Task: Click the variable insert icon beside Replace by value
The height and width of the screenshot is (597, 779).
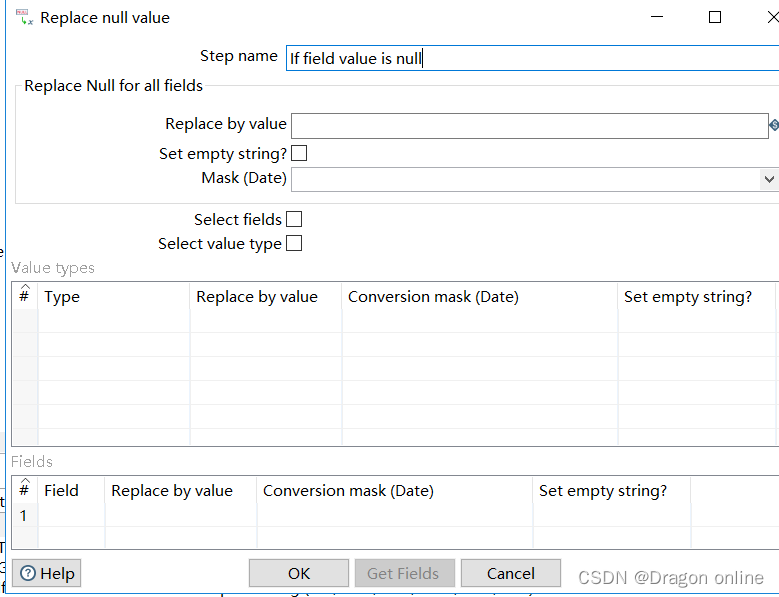Action: (774, 125)
